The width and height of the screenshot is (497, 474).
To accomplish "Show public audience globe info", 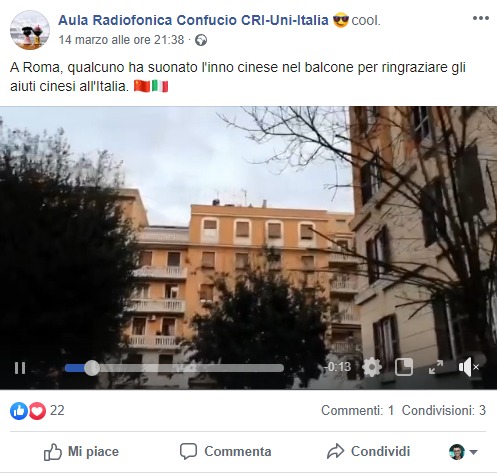I will [x=201, y=40].
